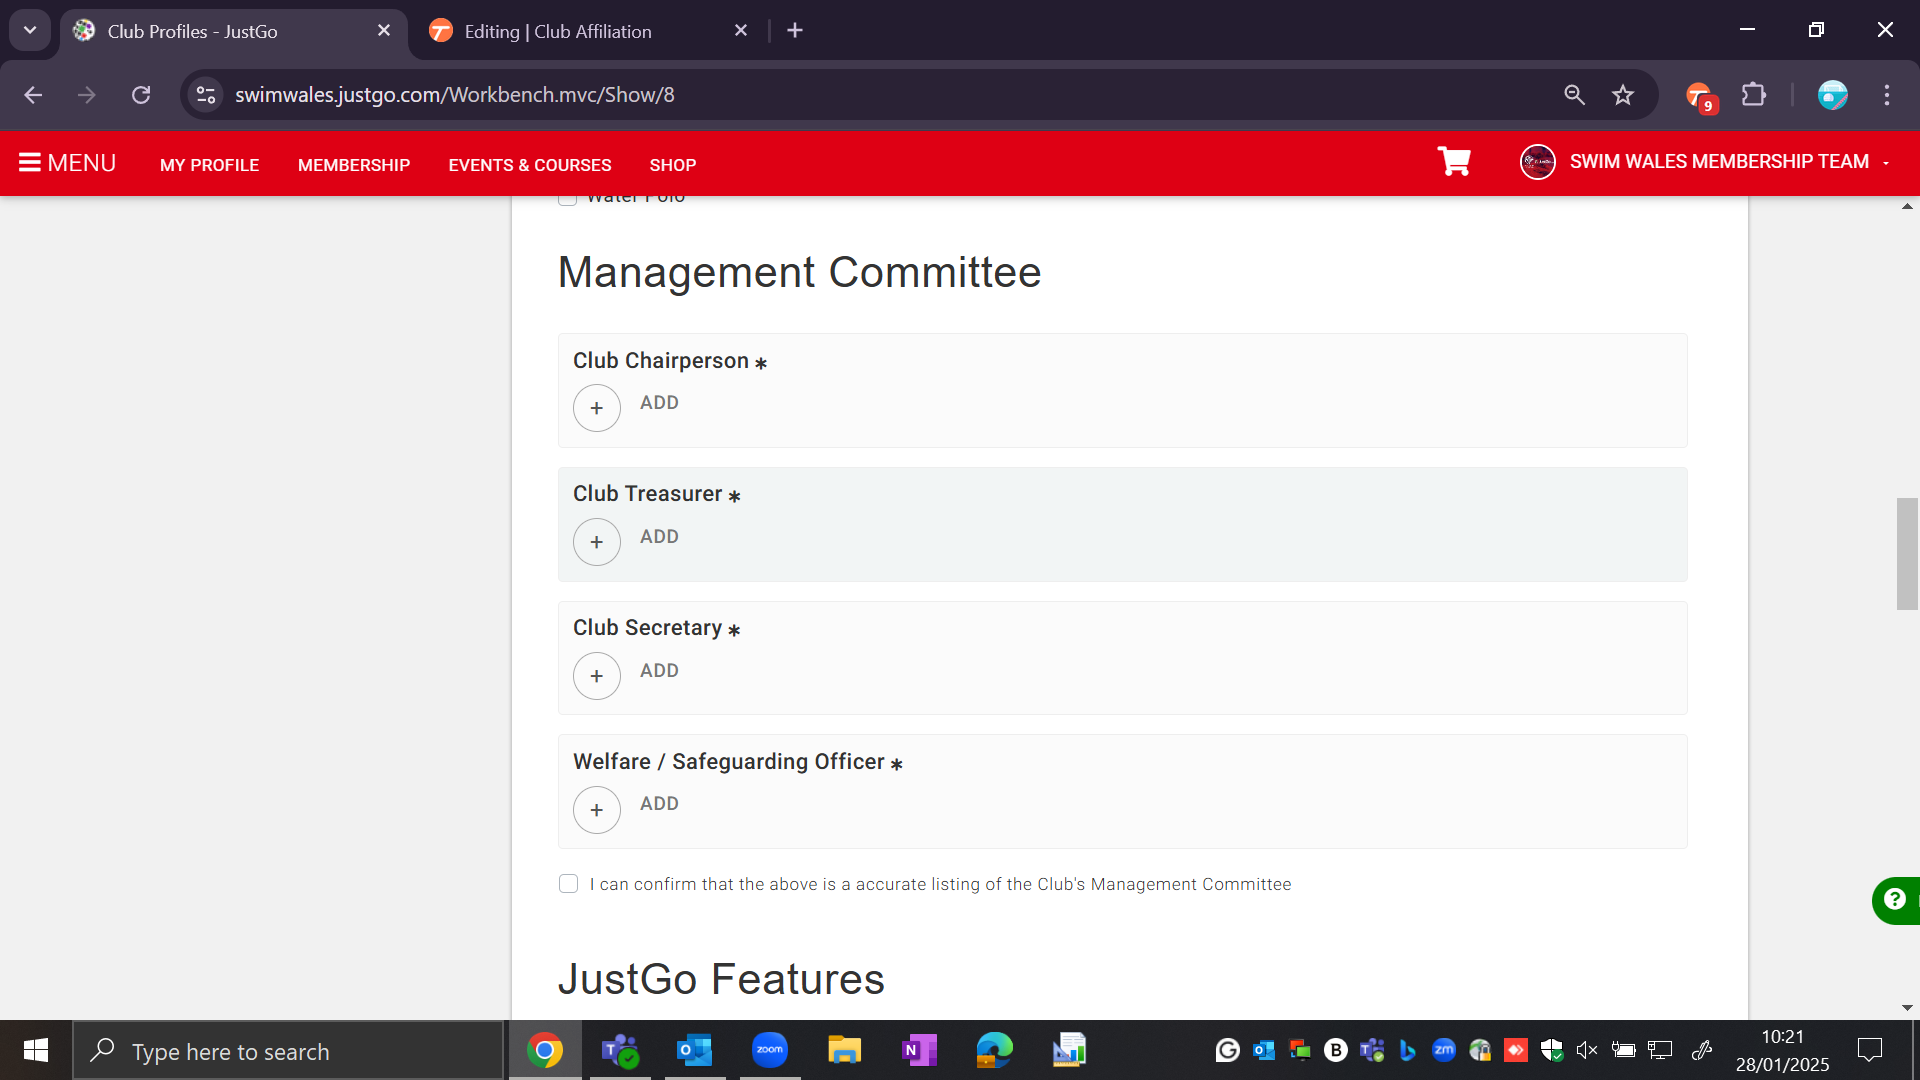Open the MEMBERSHIP menu item
Screen dimensions: 1920x1080
[x=354, y=165]
